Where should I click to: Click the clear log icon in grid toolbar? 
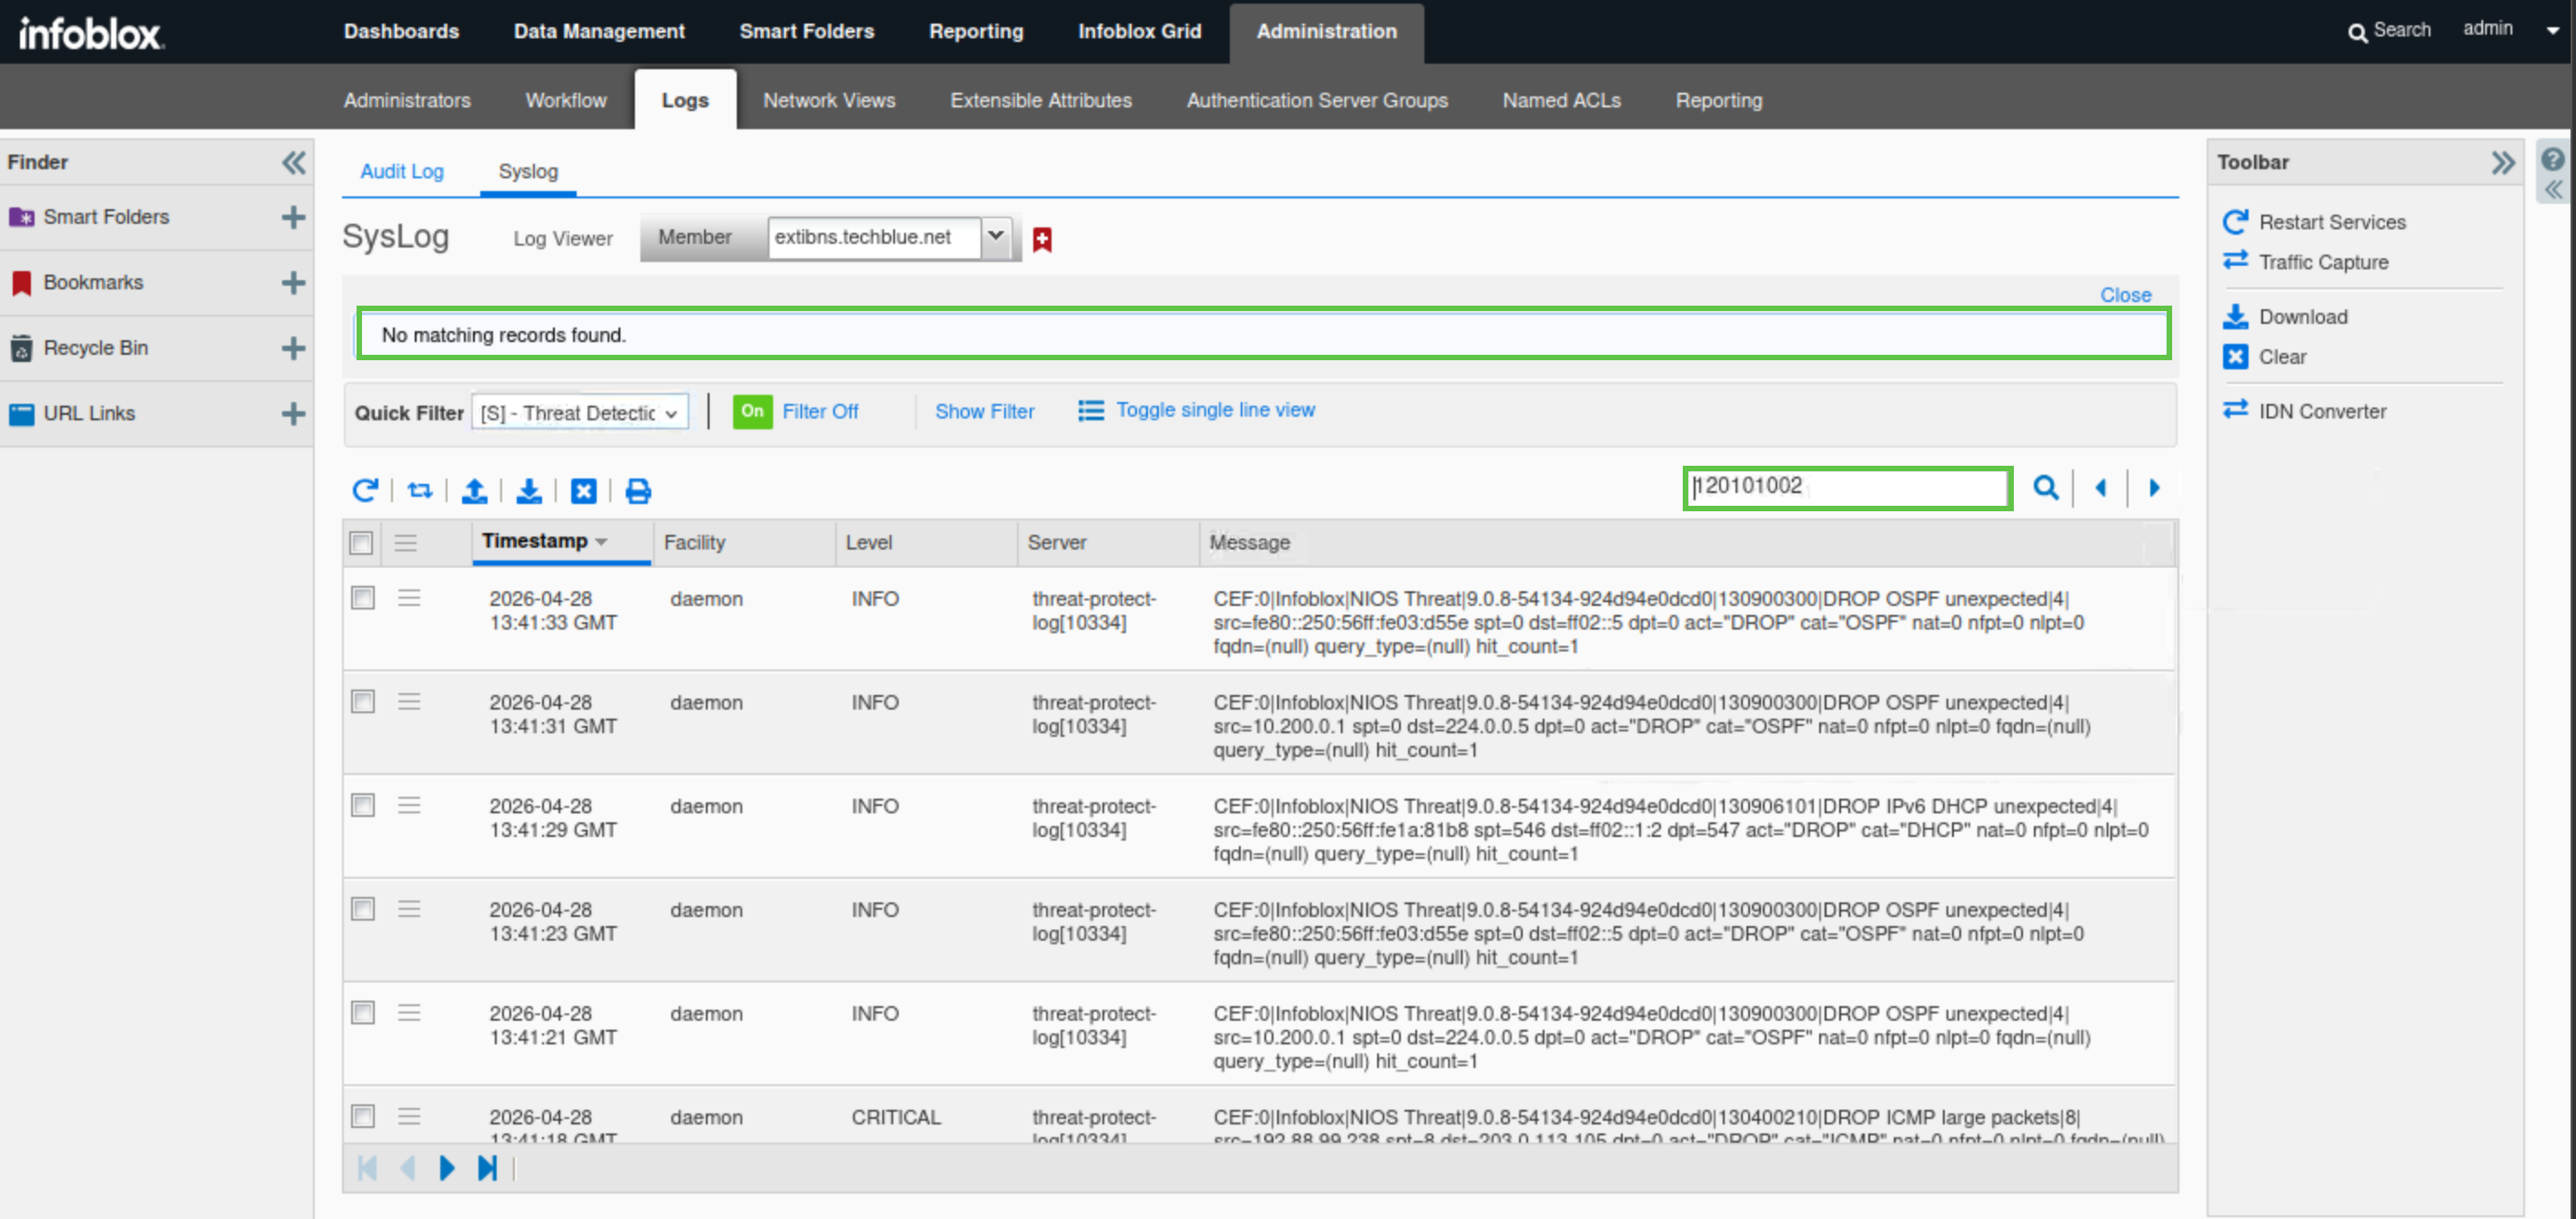[x=583, y=490]
